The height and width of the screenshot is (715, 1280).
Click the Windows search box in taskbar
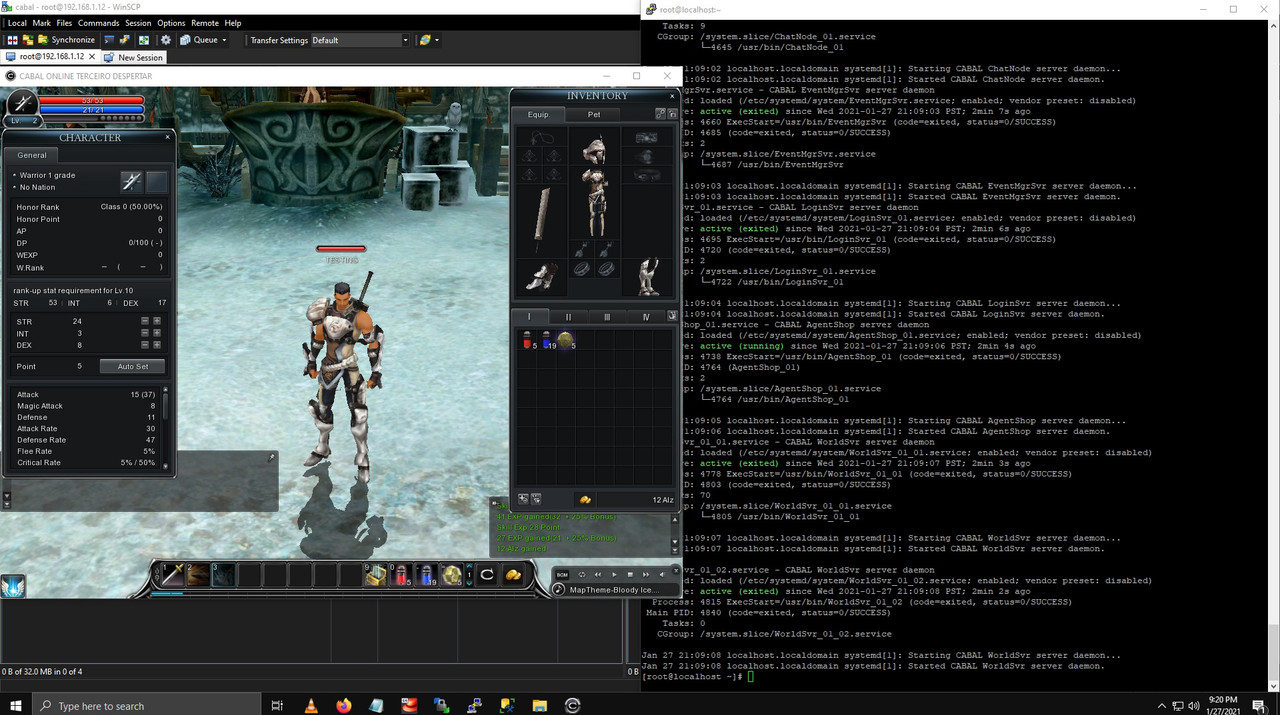click(x=145, y=705)
